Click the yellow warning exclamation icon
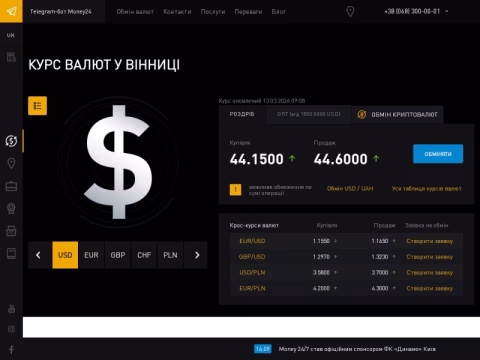This screenshot has height=360, width=480. [x=235, y=190]
